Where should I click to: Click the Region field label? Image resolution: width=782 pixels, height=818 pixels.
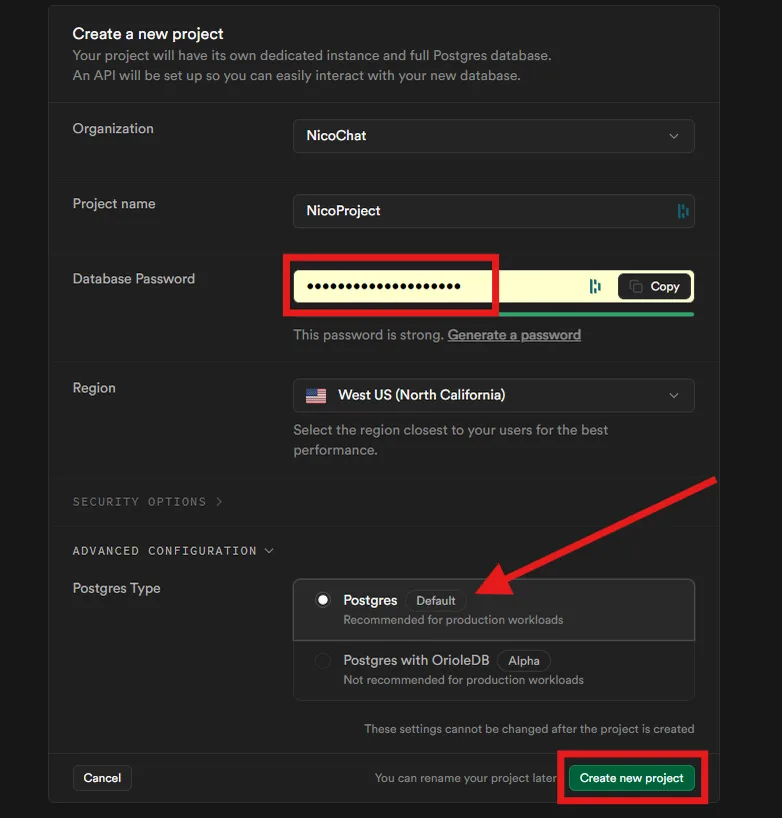pos(94,388)
